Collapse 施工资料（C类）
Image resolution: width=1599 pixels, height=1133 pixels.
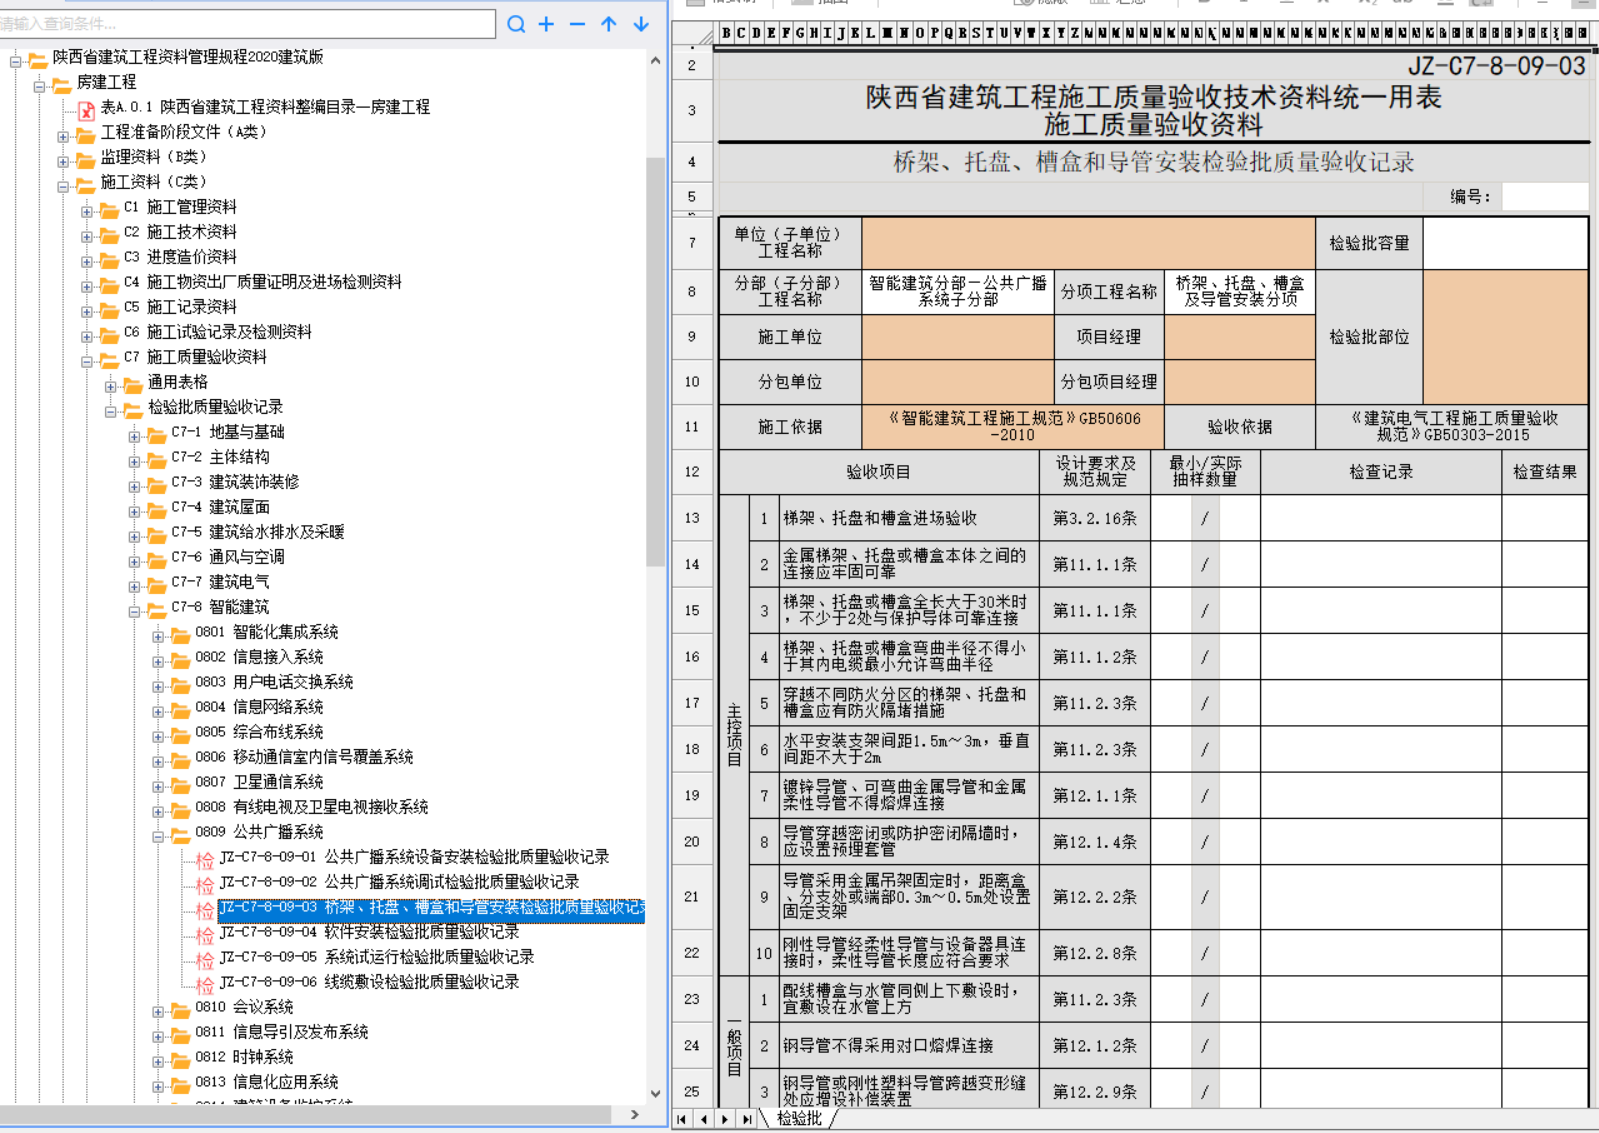click(63, 186)
